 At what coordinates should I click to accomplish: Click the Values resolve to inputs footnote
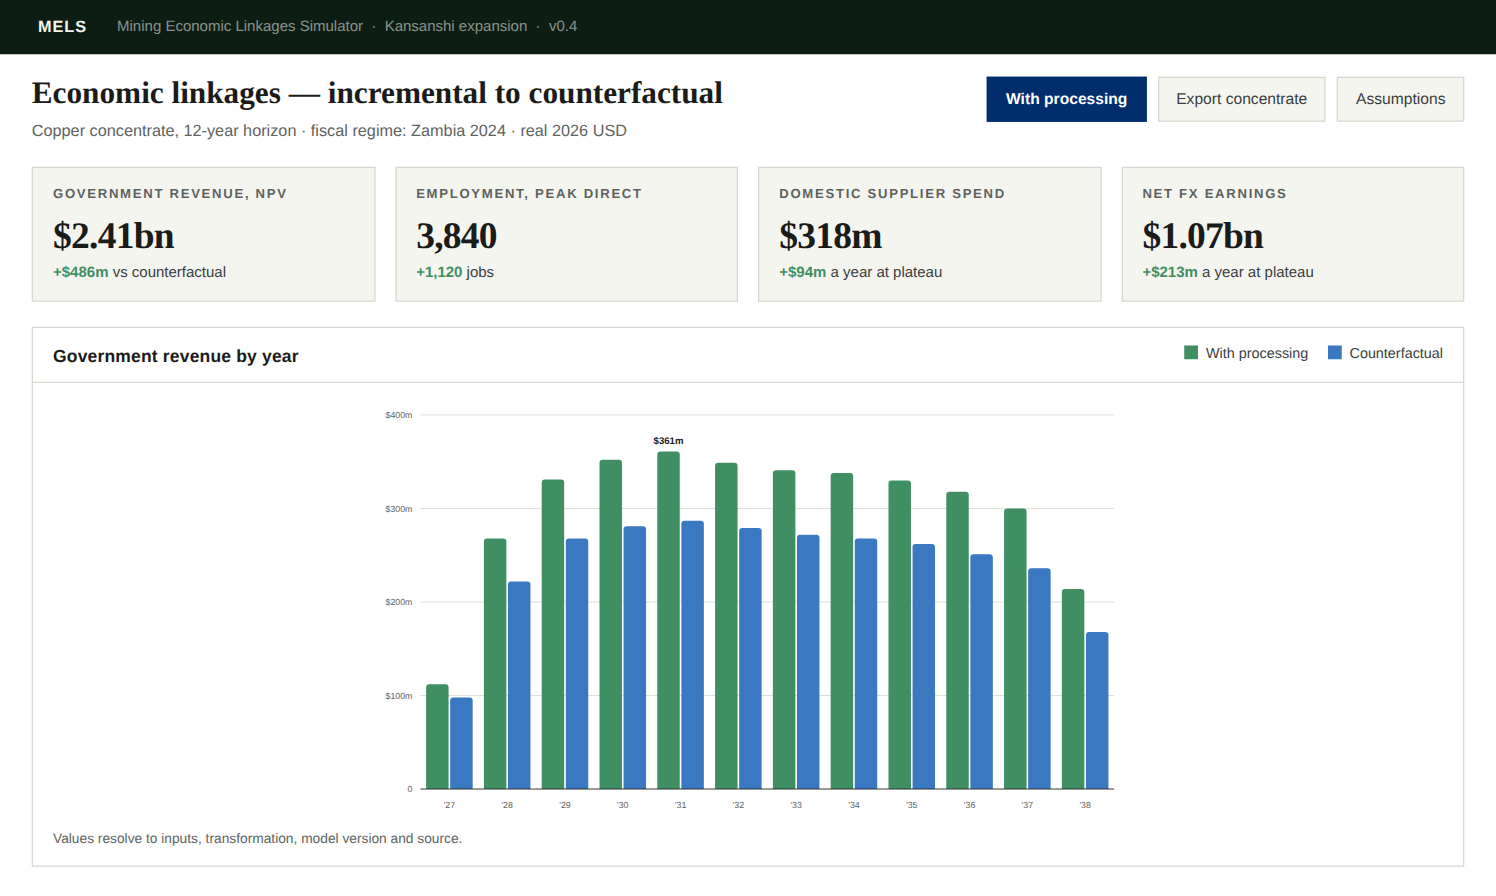coord(257,839)
